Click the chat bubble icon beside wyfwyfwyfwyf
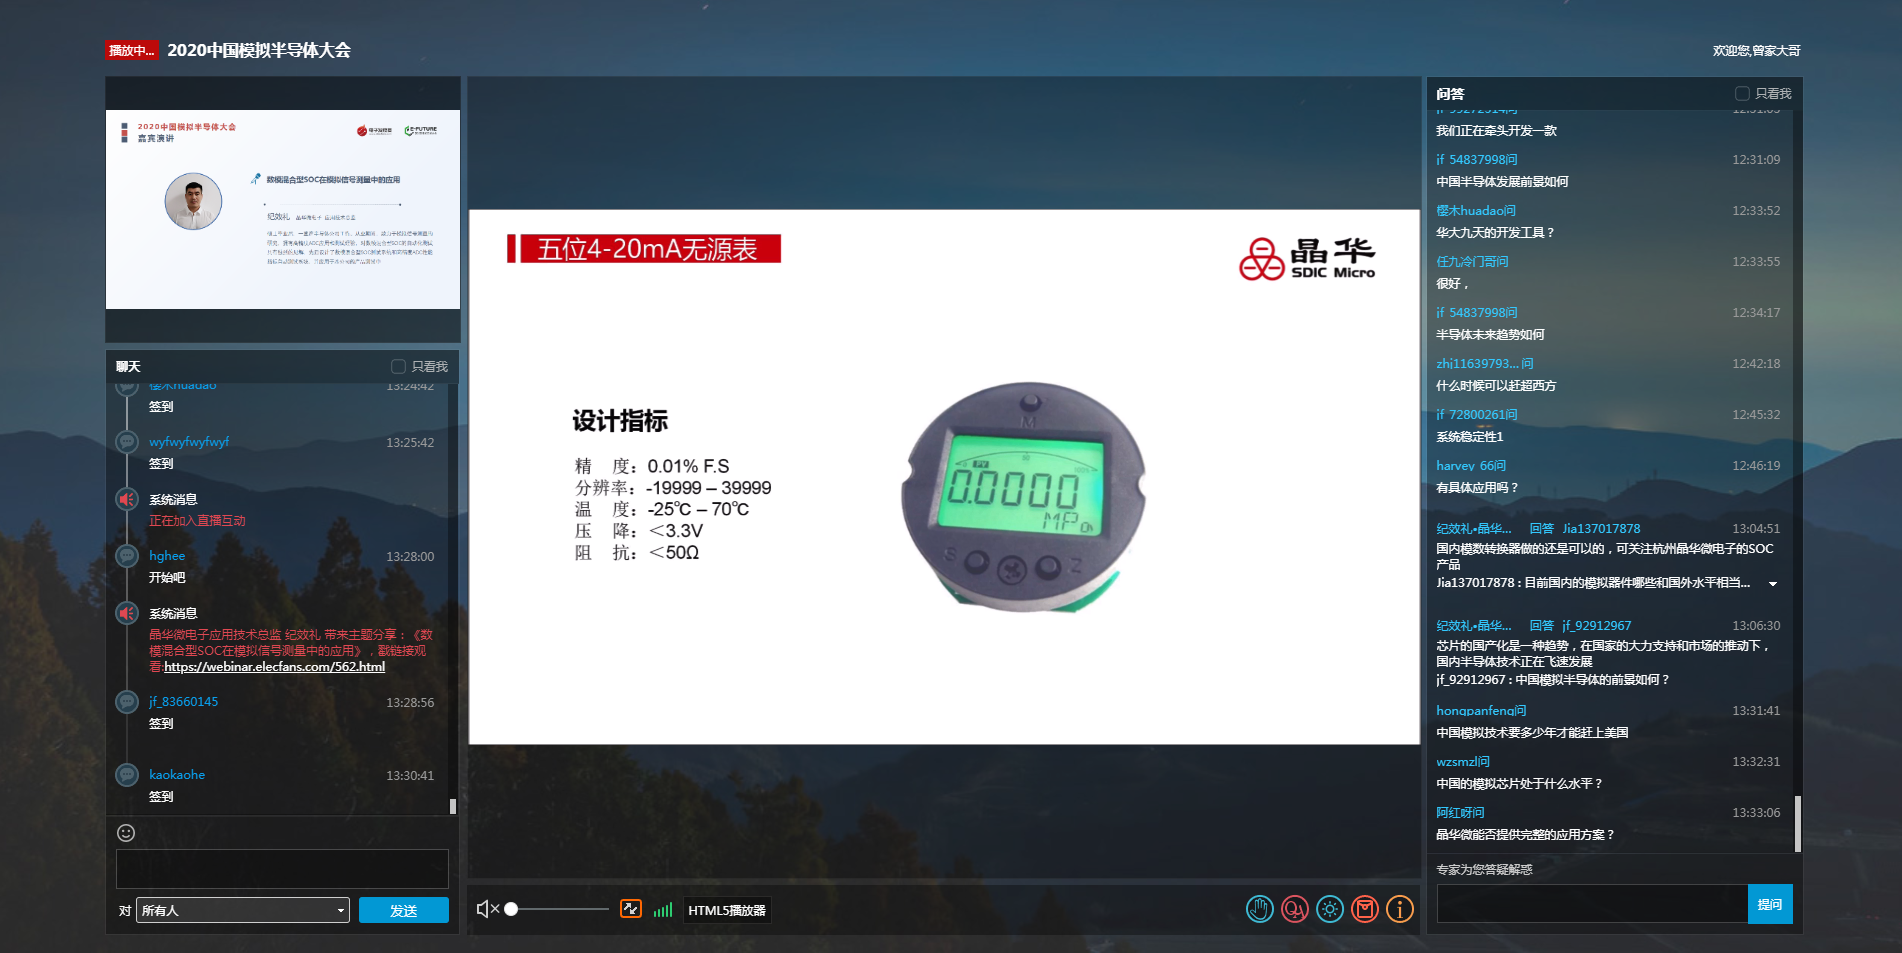Viewport: 1902px width, 953px height. 127,442
